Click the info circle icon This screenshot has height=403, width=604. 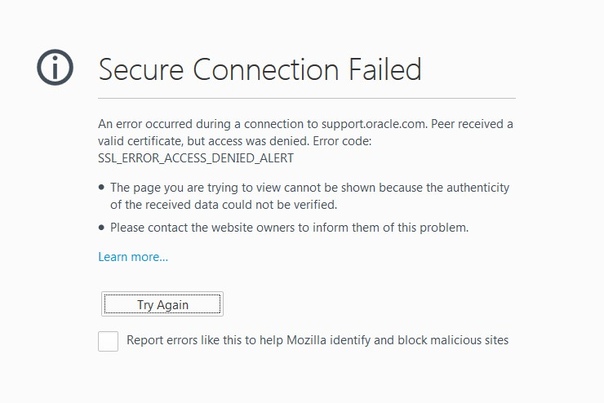[55, 68]
